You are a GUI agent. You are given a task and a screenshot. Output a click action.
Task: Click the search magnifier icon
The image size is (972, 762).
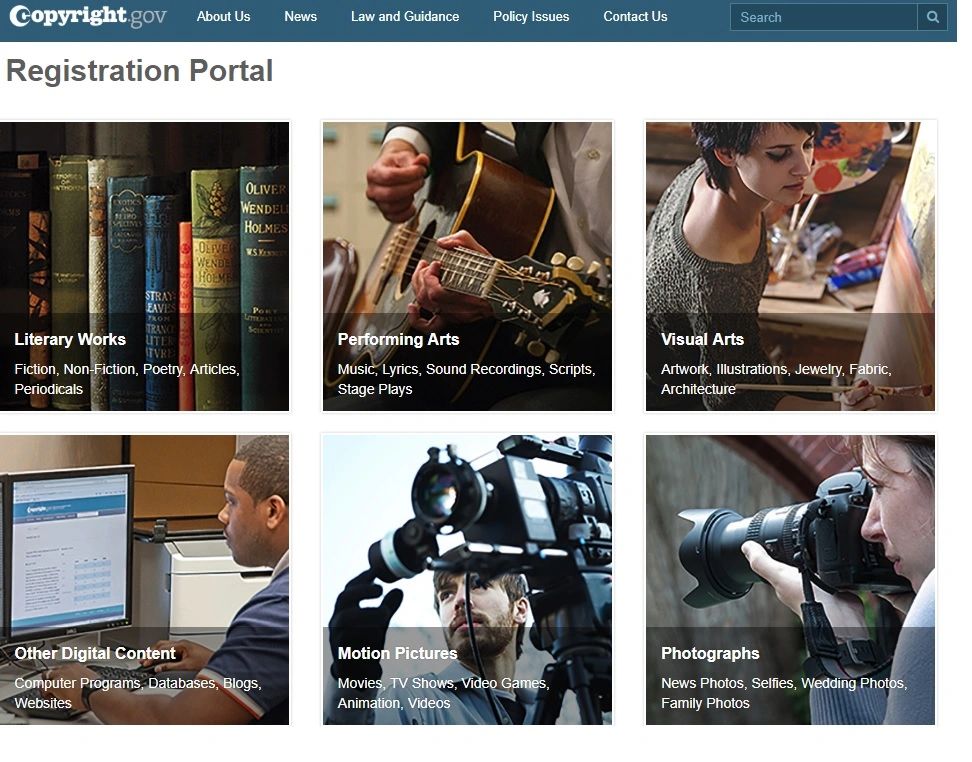click(932, 17)
